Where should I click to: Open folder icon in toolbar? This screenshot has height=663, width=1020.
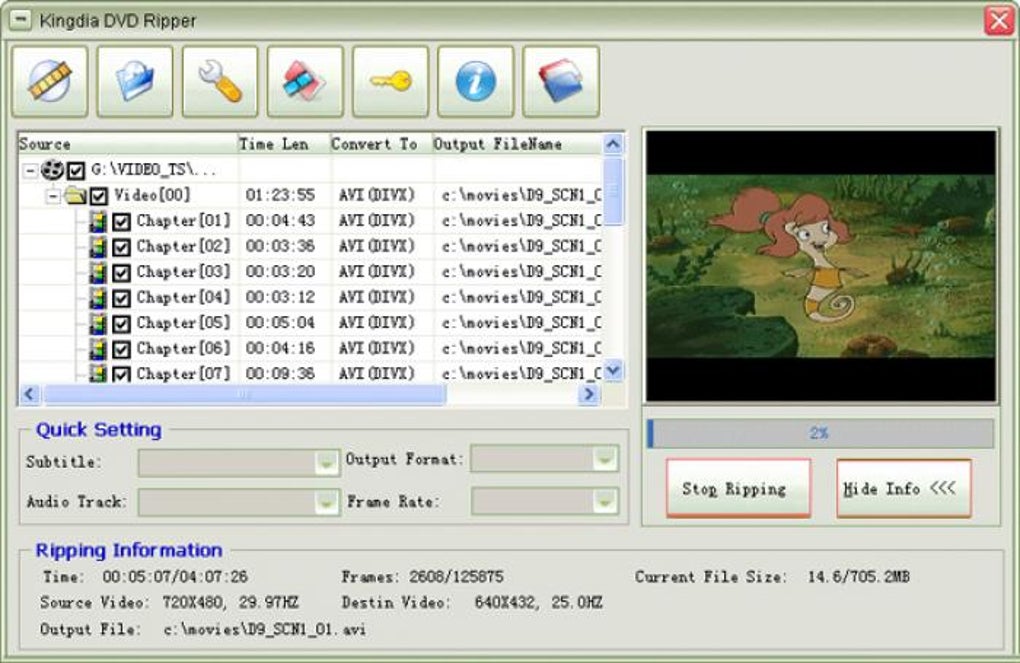[x=135, y=81]
